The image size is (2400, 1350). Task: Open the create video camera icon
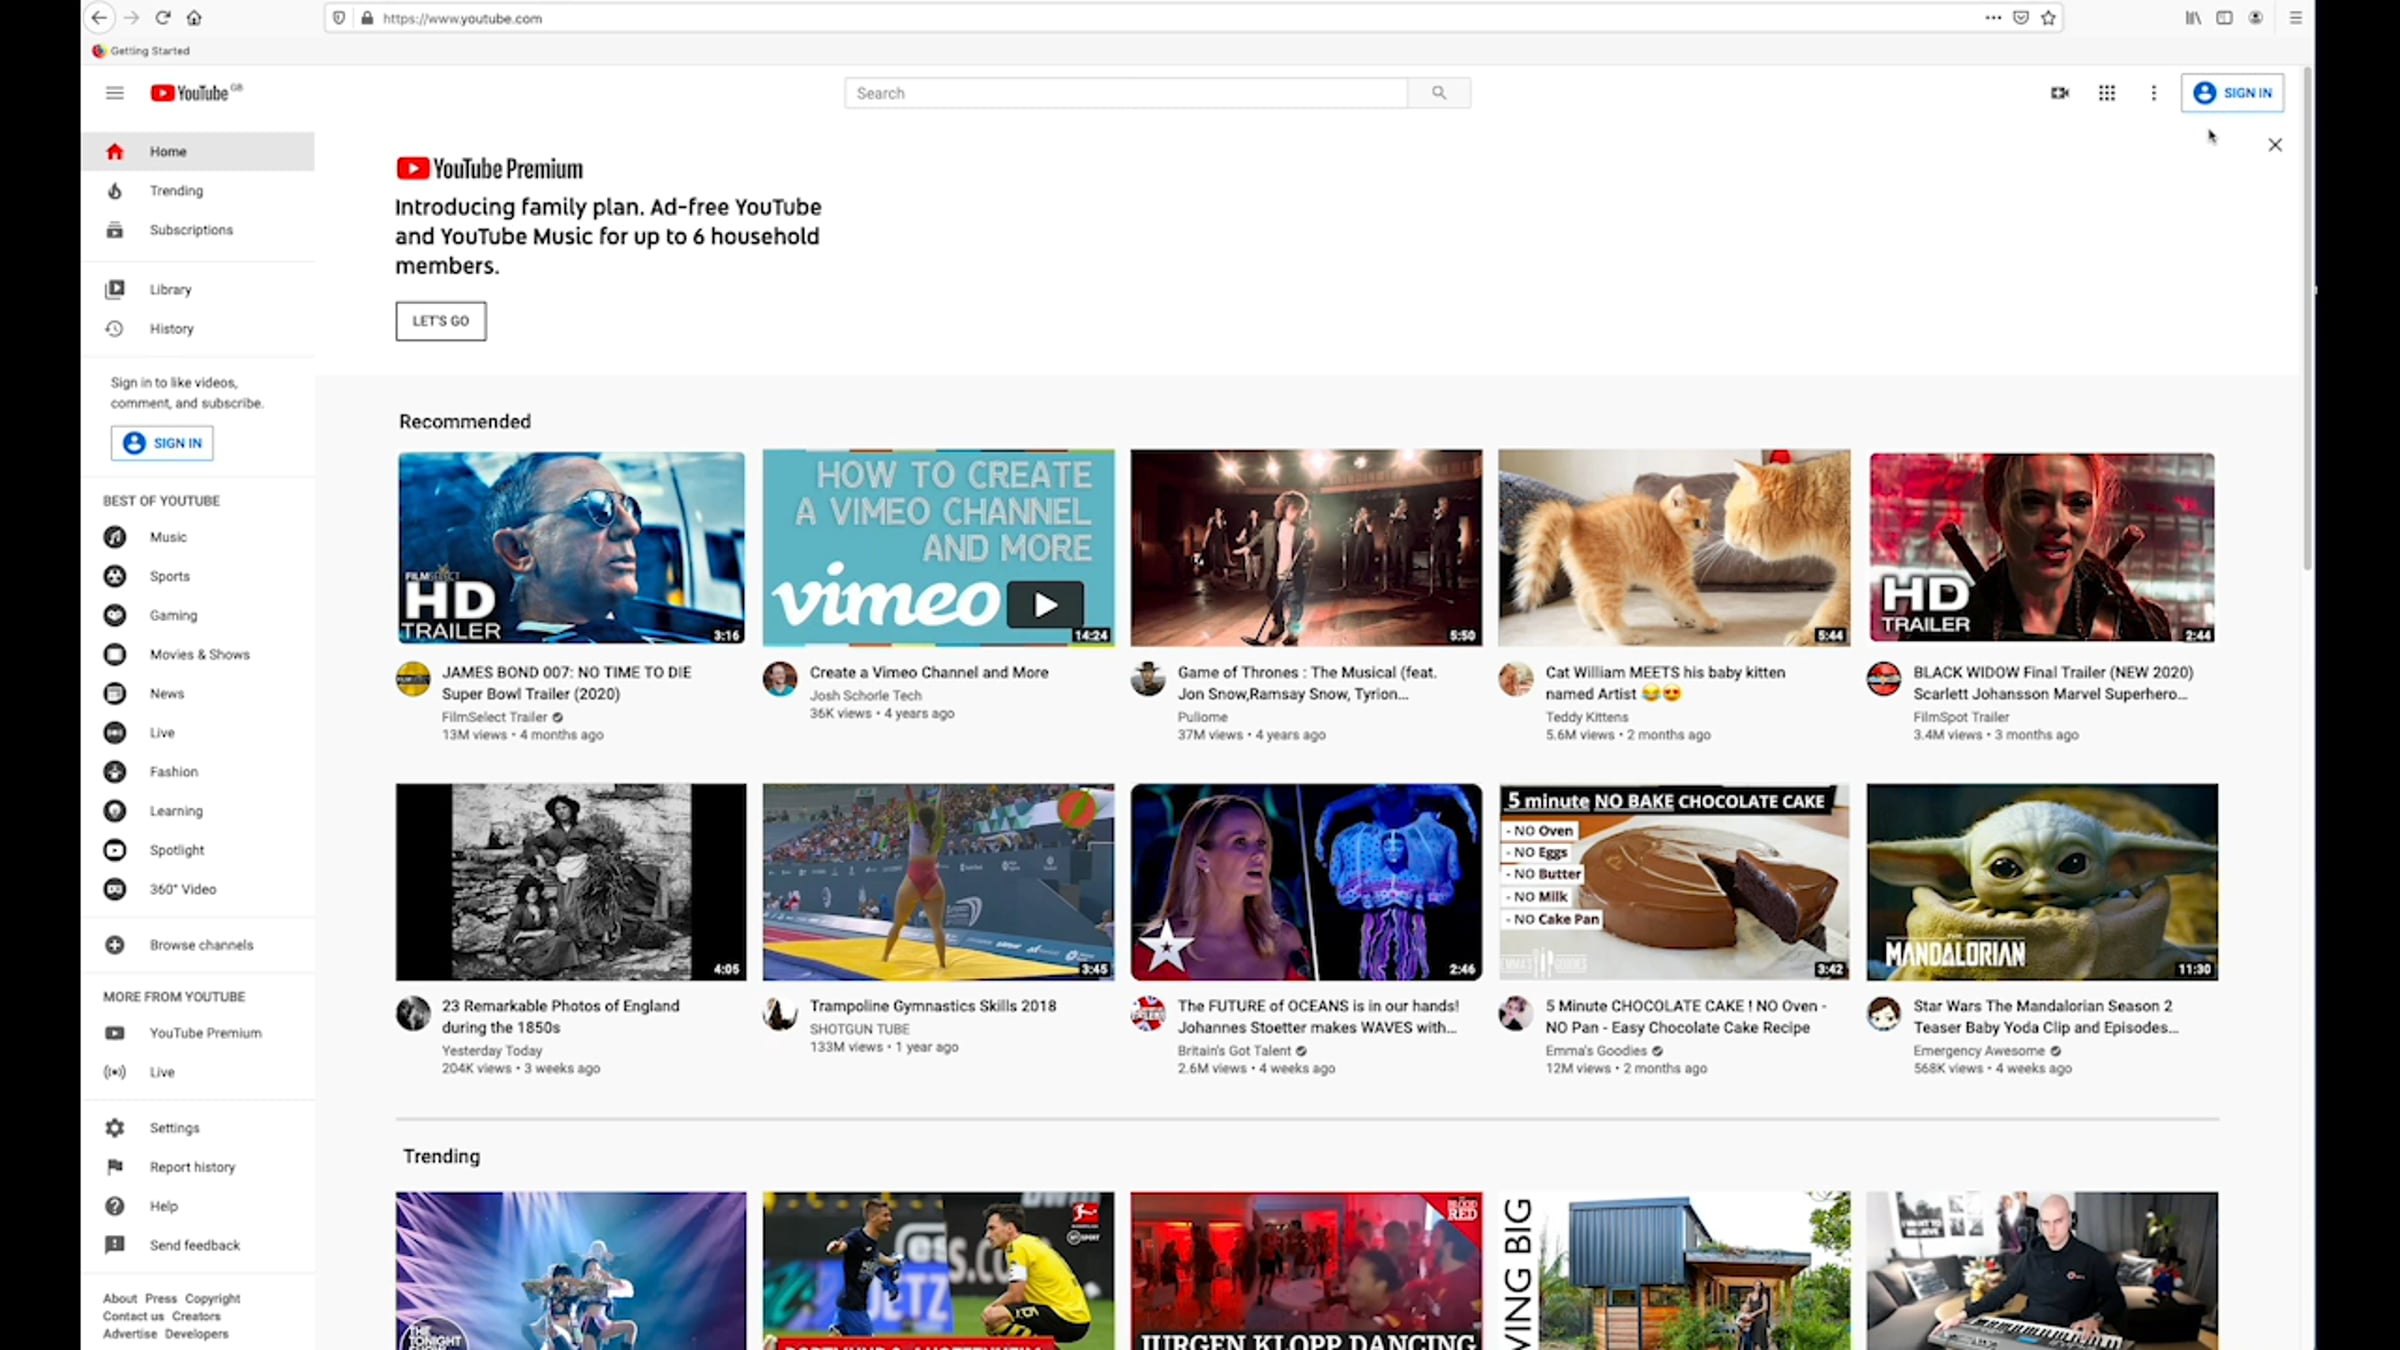(x=2059, y=93)
